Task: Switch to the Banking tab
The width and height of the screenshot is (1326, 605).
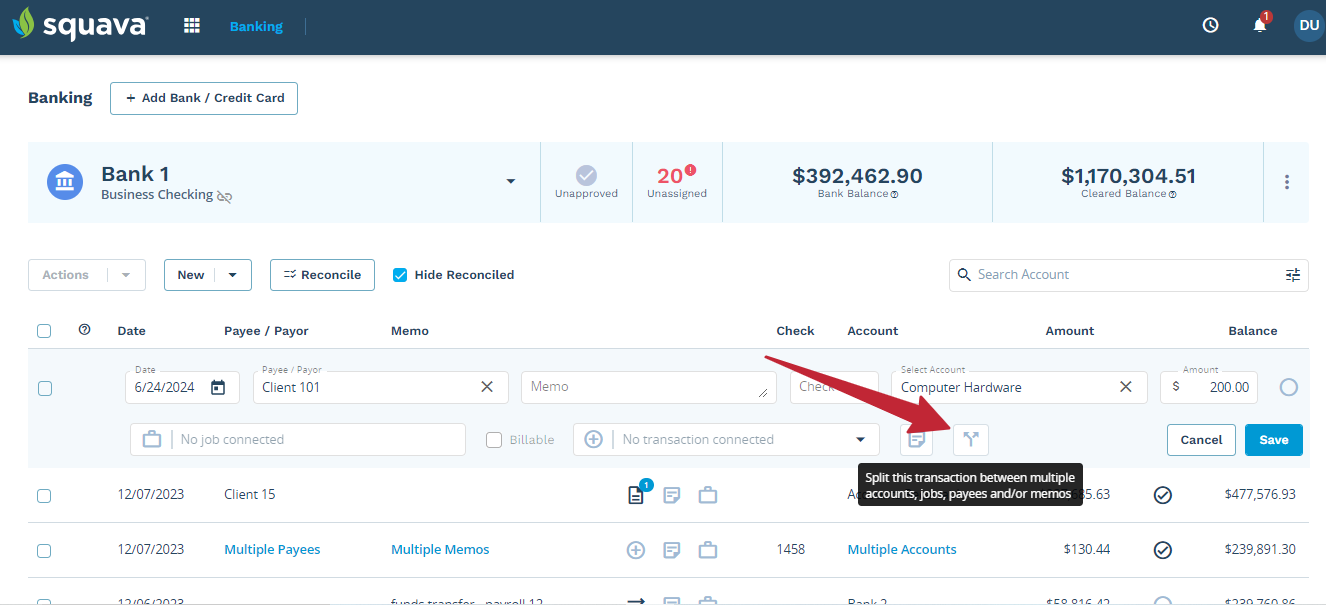Action: 256,26
